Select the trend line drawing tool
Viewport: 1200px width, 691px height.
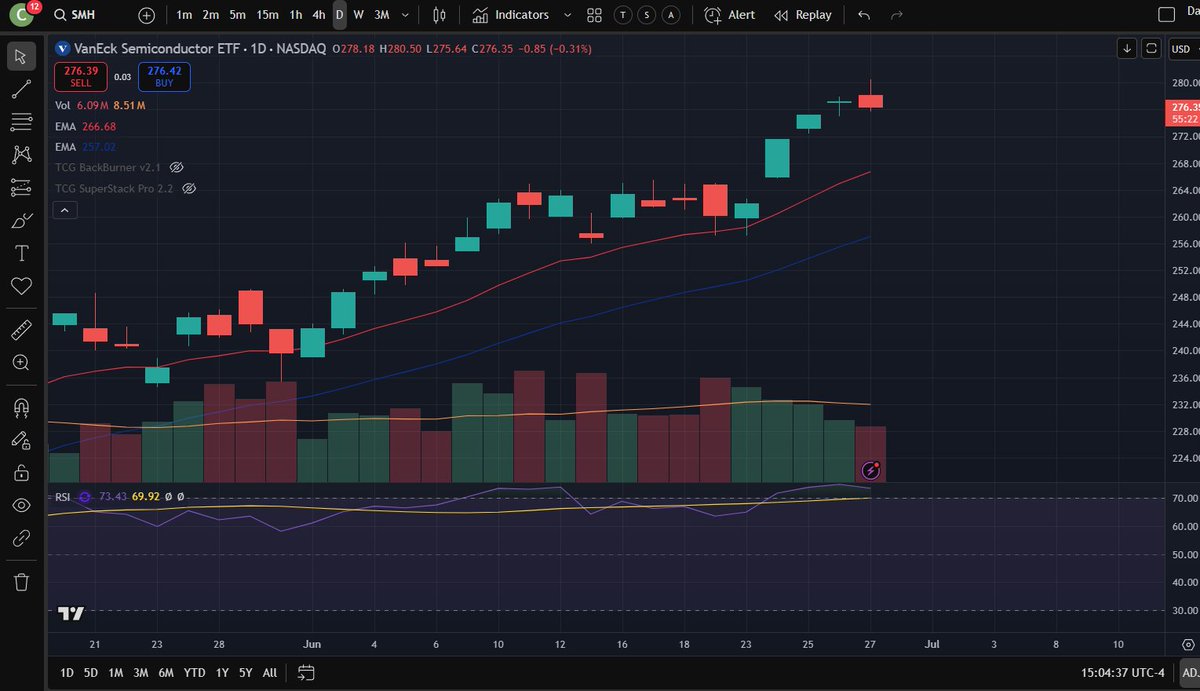pos(21,90)
